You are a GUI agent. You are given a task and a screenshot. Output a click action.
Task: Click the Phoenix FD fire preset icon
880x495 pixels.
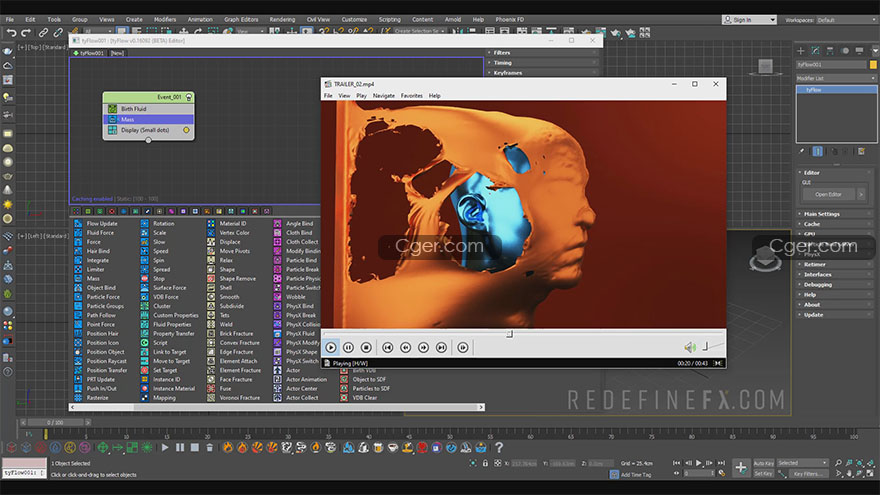[x=228, y=447]
